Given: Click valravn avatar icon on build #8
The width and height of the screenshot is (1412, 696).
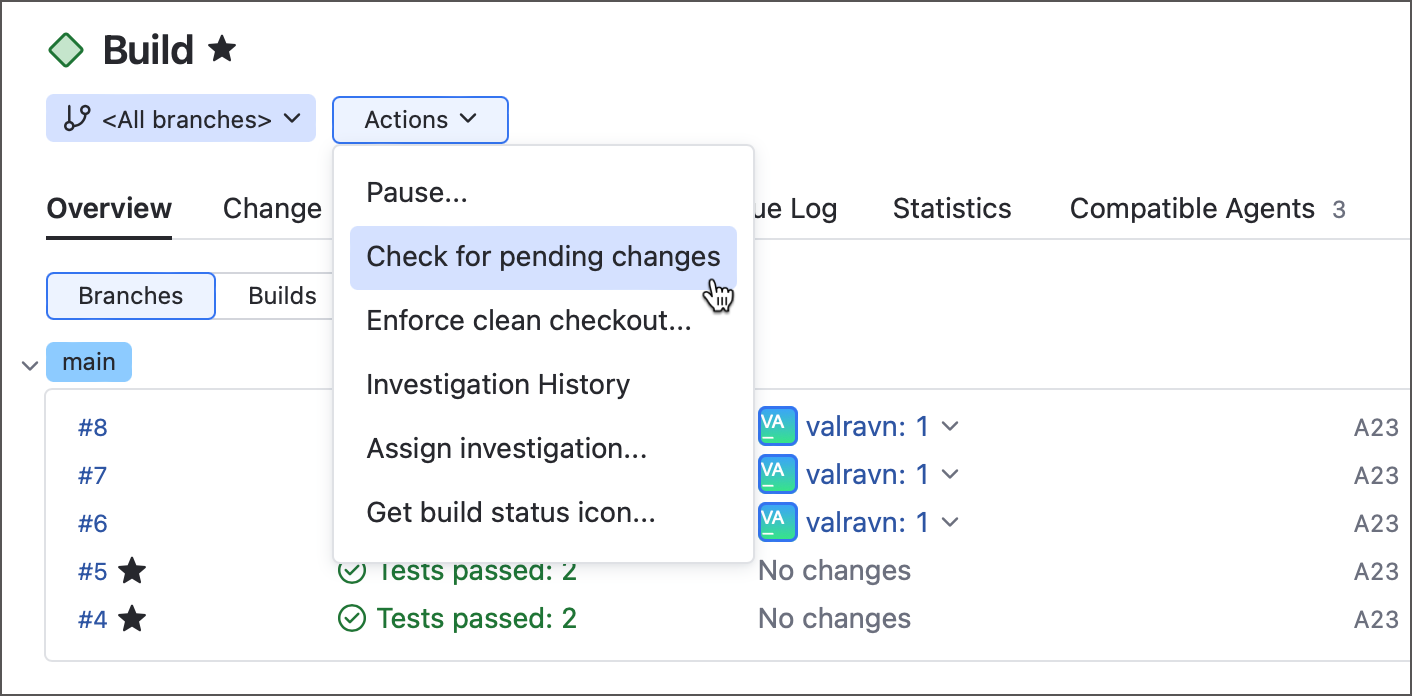Looking at the screenshot, I should coord(777,426).
